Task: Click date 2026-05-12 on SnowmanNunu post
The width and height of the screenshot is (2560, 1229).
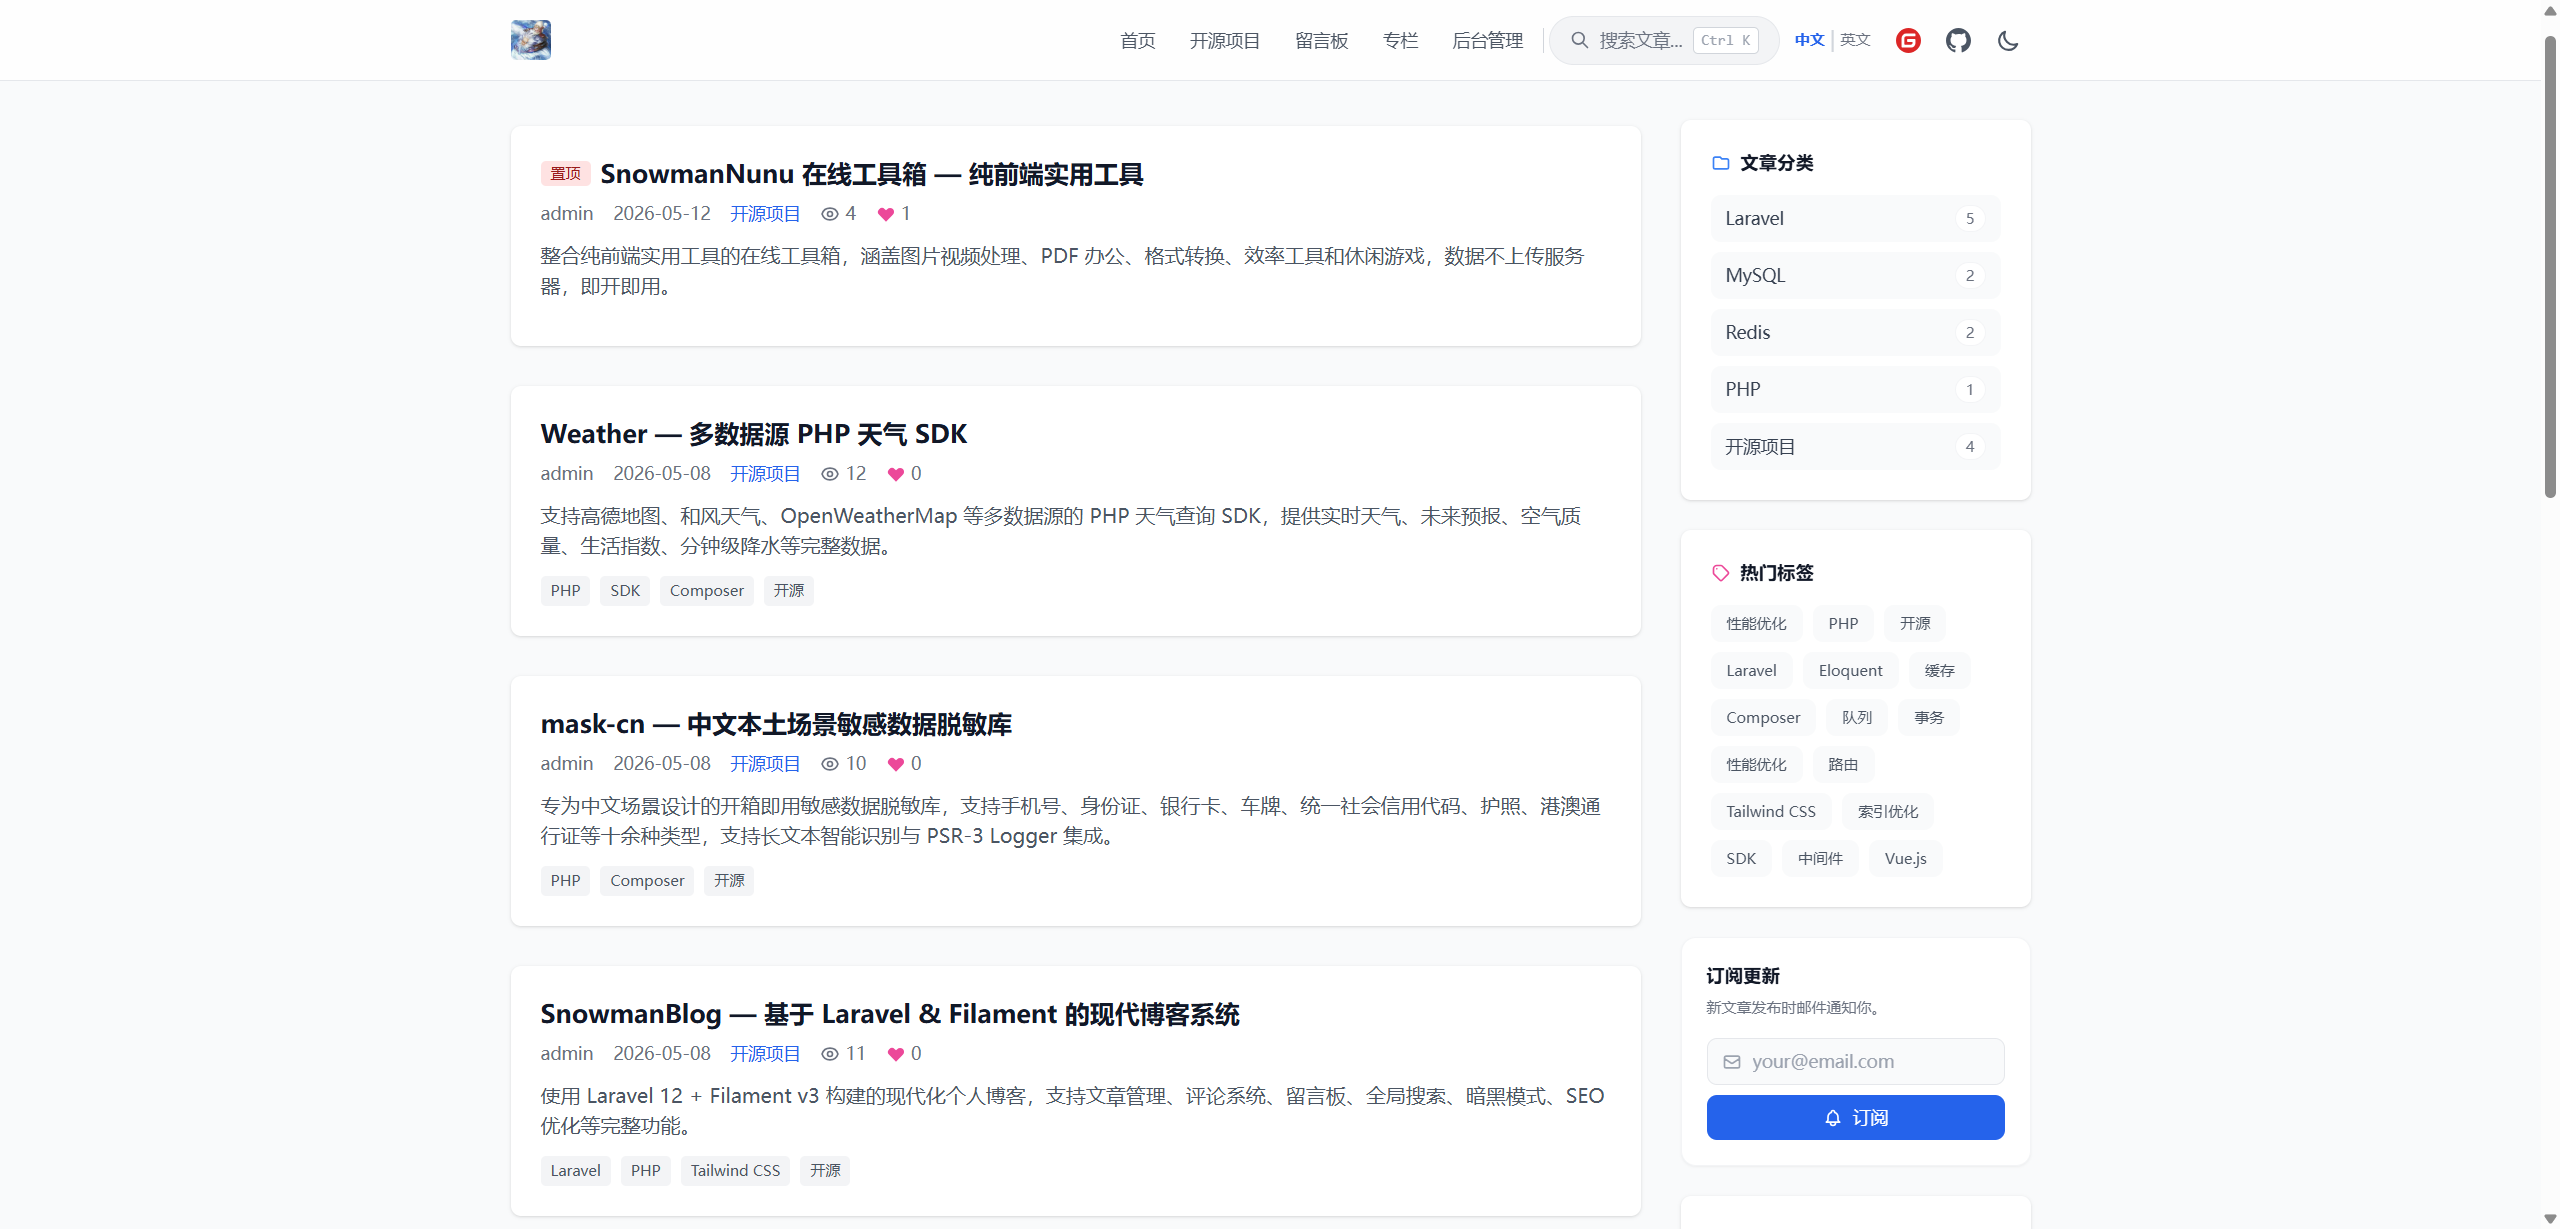Action: tap(661, 214)
